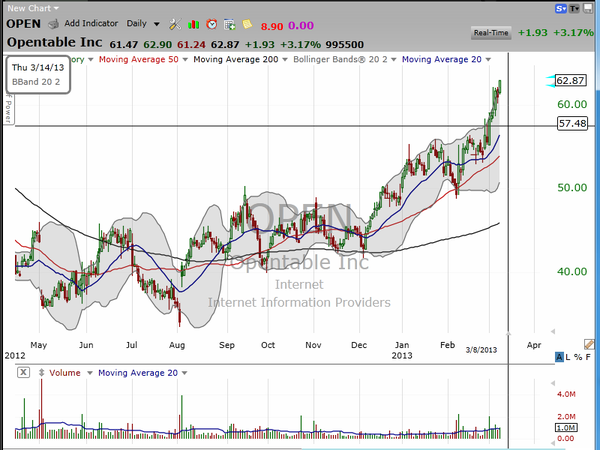
Task: Click the red 8.90 value
Action: (272, 26)
